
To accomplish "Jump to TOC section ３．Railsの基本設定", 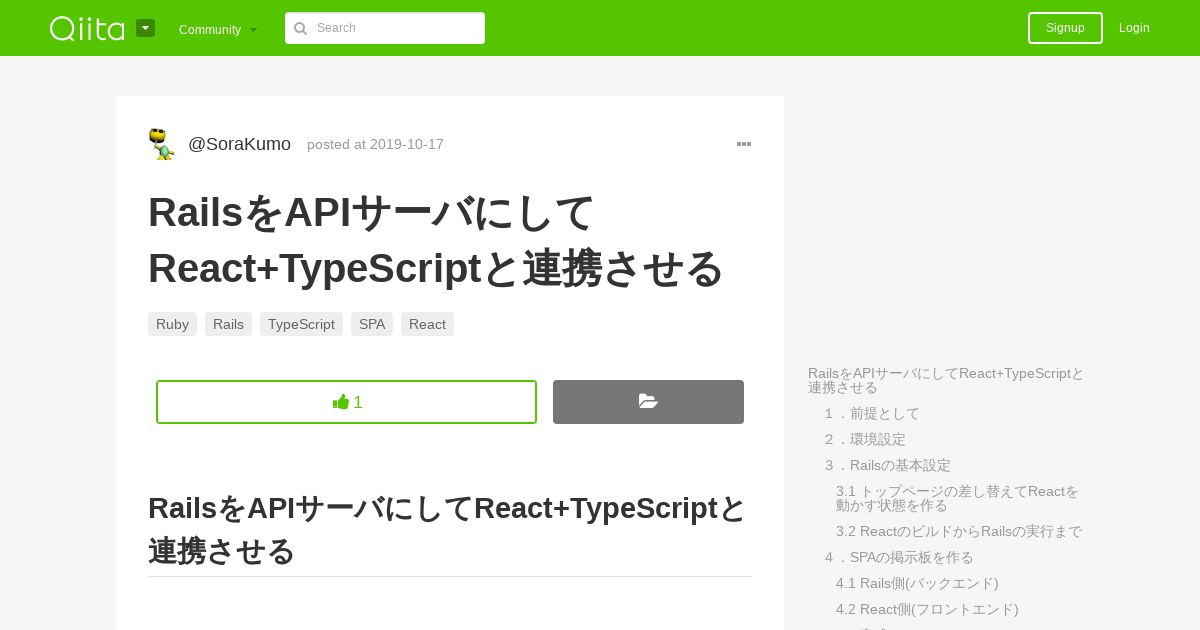I will [x=887, y=465].
